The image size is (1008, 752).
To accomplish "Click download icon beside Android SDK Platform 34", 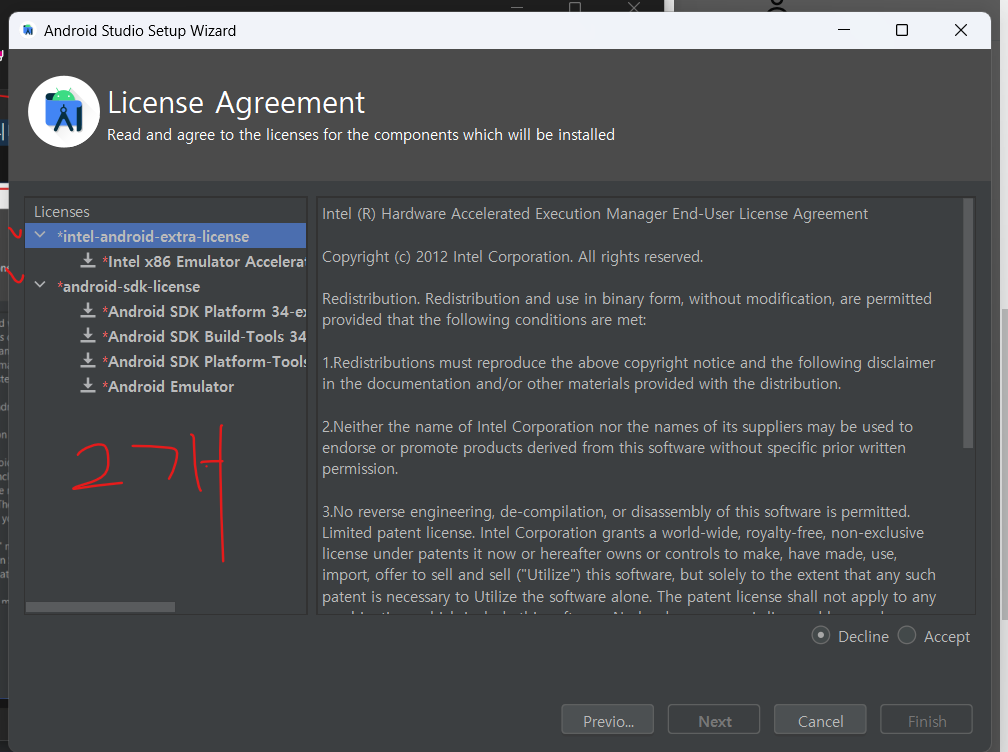I will tap(88, 310).
